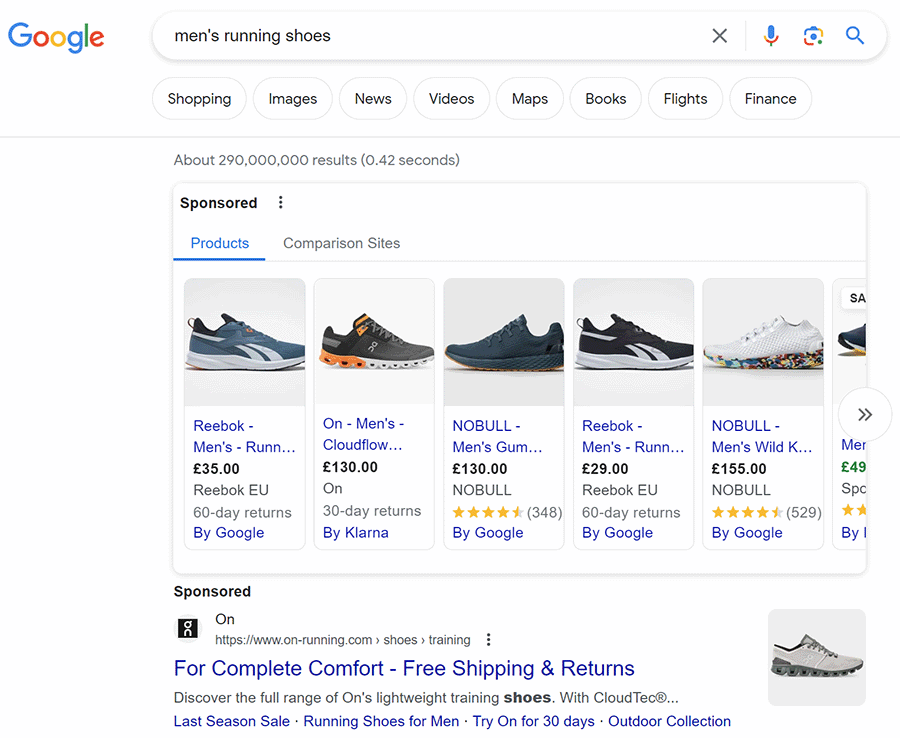Select the Videos filter chip
Image resolution: width=900 pixels, height=738 pixels.
point(452,99)
